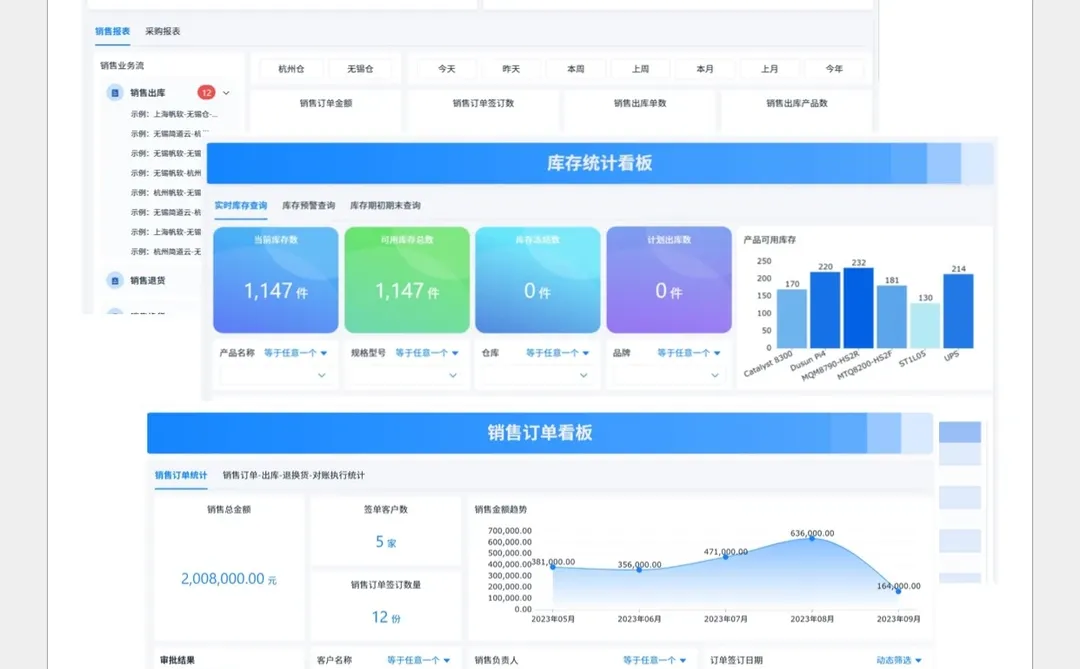This screenshot has height=669, width=1080.
Task: Click the 本月 time filter button
Action: (x=704, y=68)
